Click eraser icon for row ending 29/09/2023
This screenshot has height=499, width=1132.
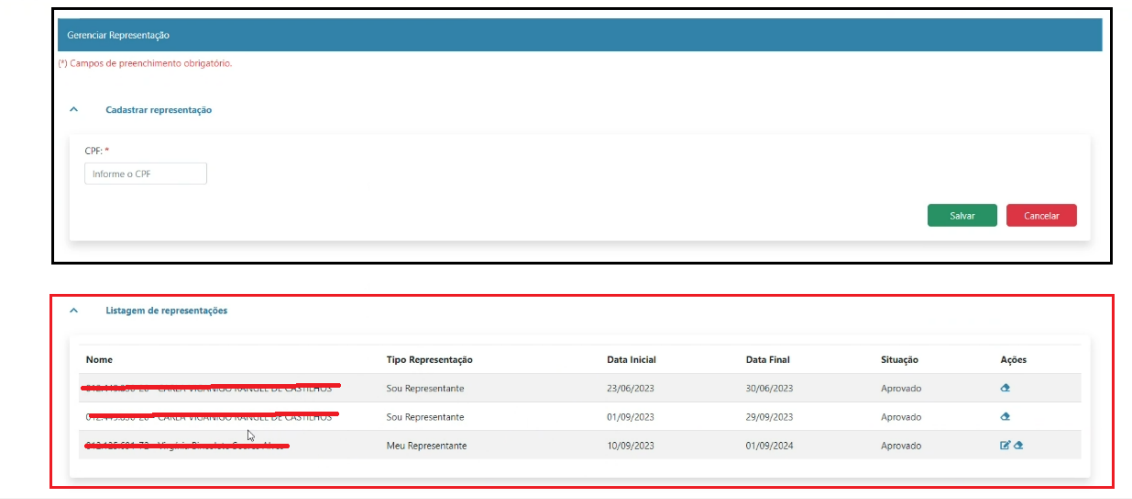point(1005,417)
